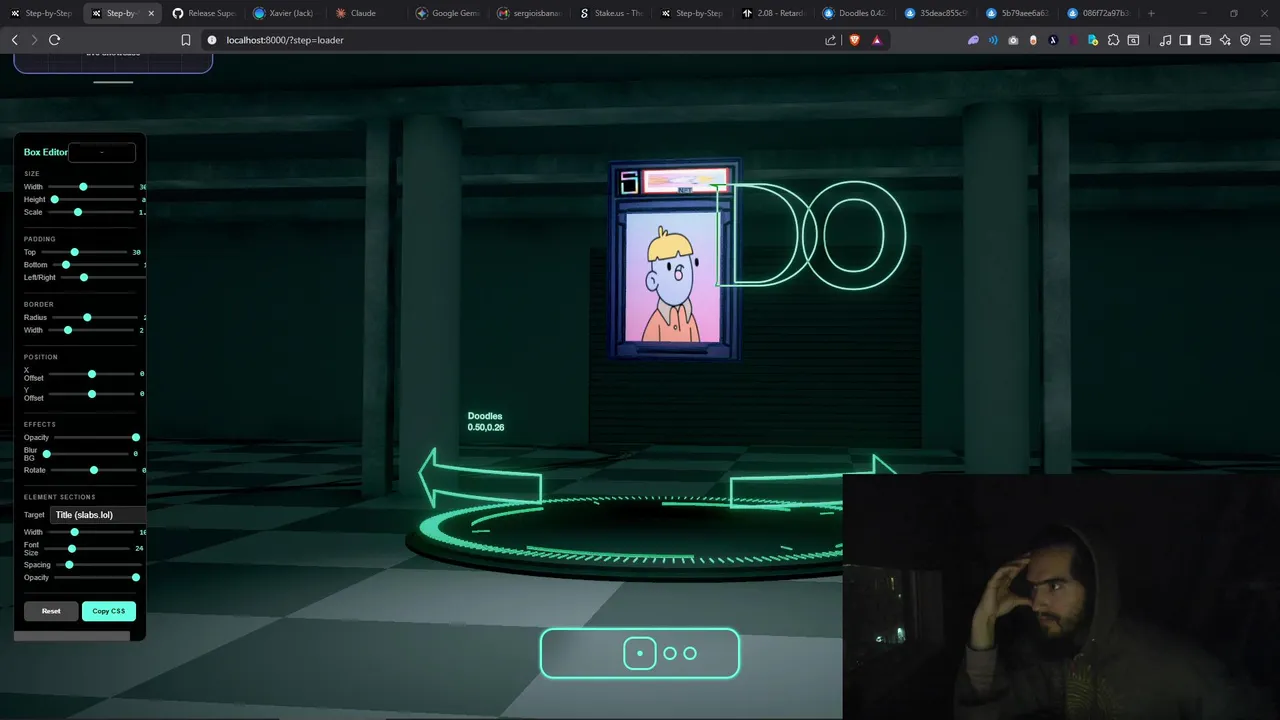The height and width of the screenshot is (720, 1280).
Task: Go forward in browser history
Action: 34,40
